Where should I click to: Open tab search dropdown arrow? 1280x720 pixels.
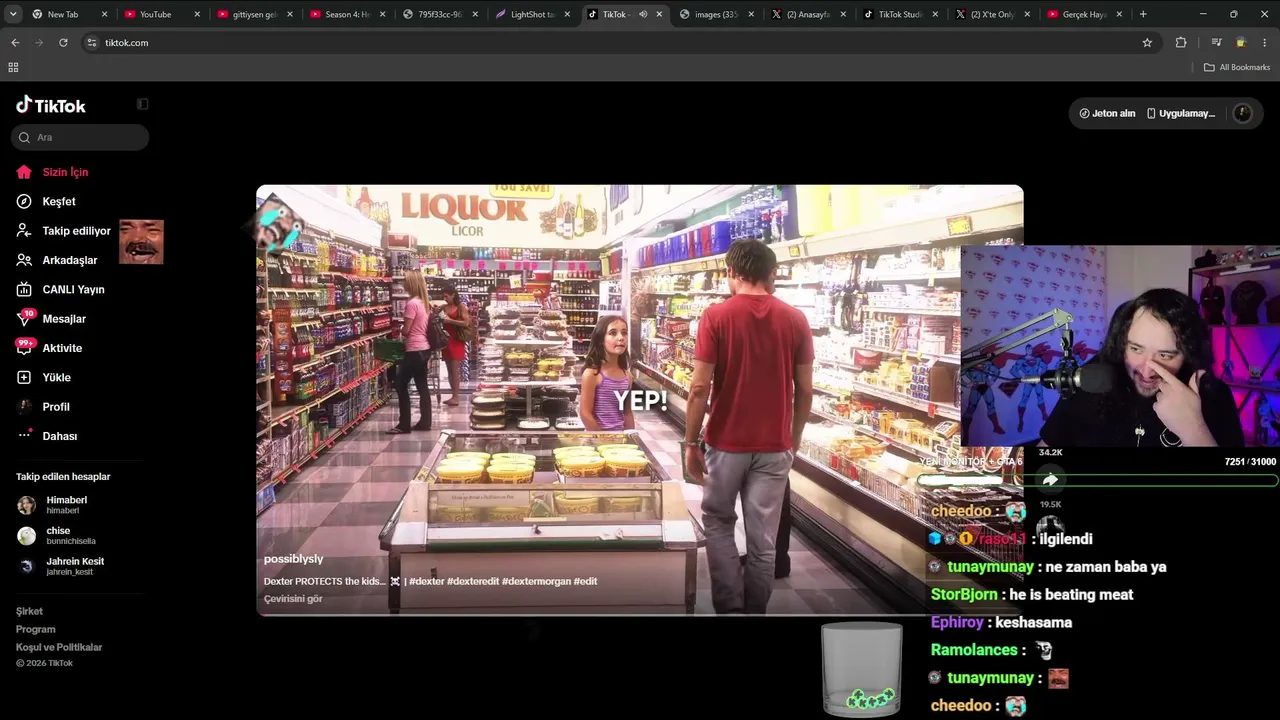(12, 14)
